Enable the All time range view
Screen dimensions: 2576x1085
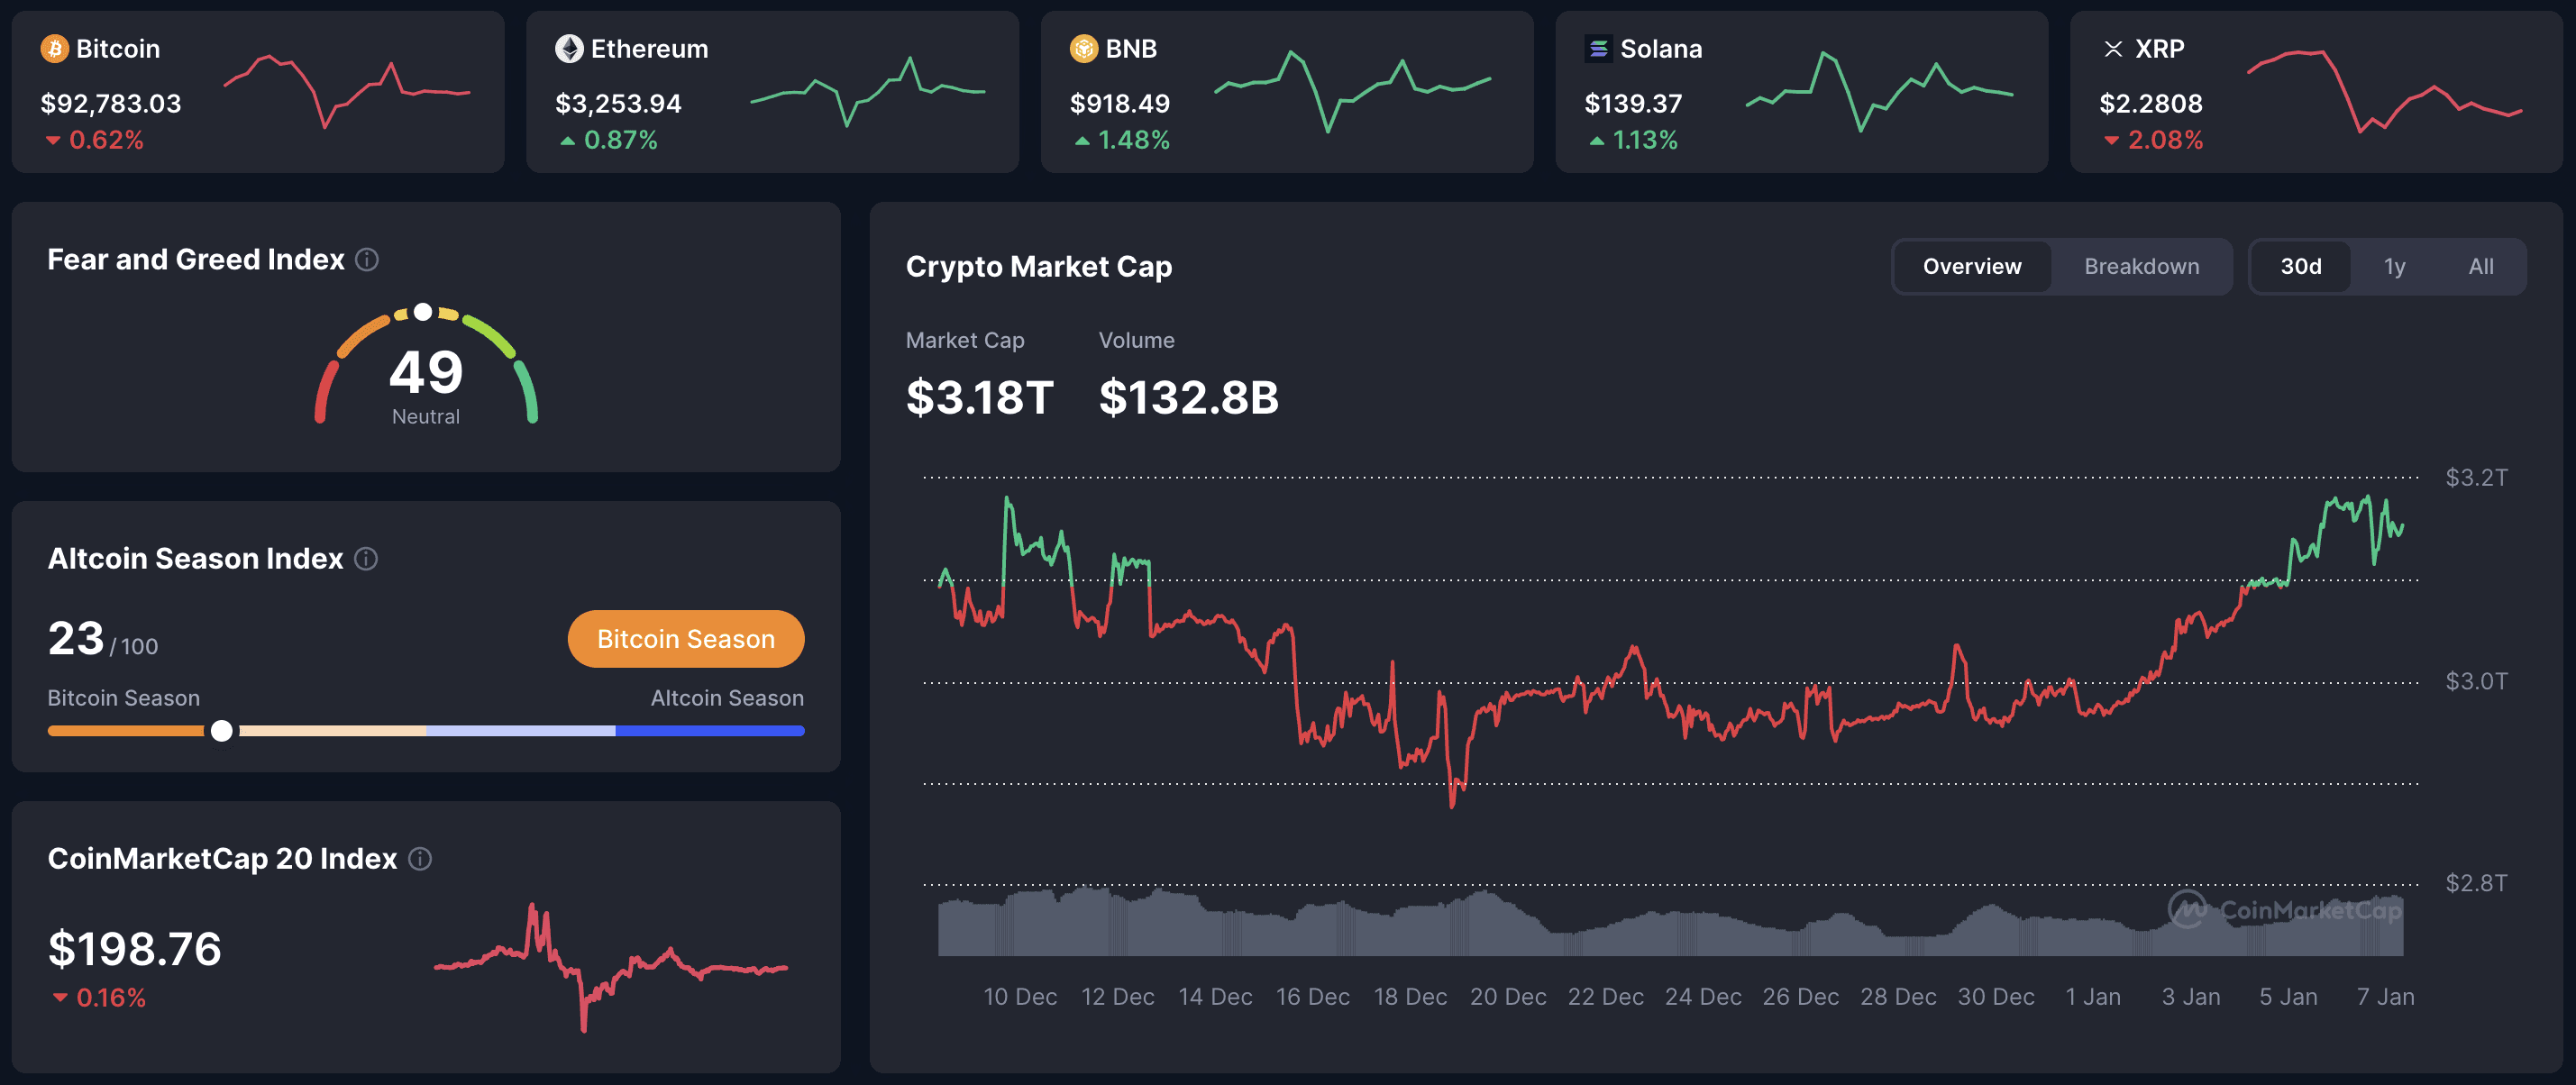pos(2481,266)
